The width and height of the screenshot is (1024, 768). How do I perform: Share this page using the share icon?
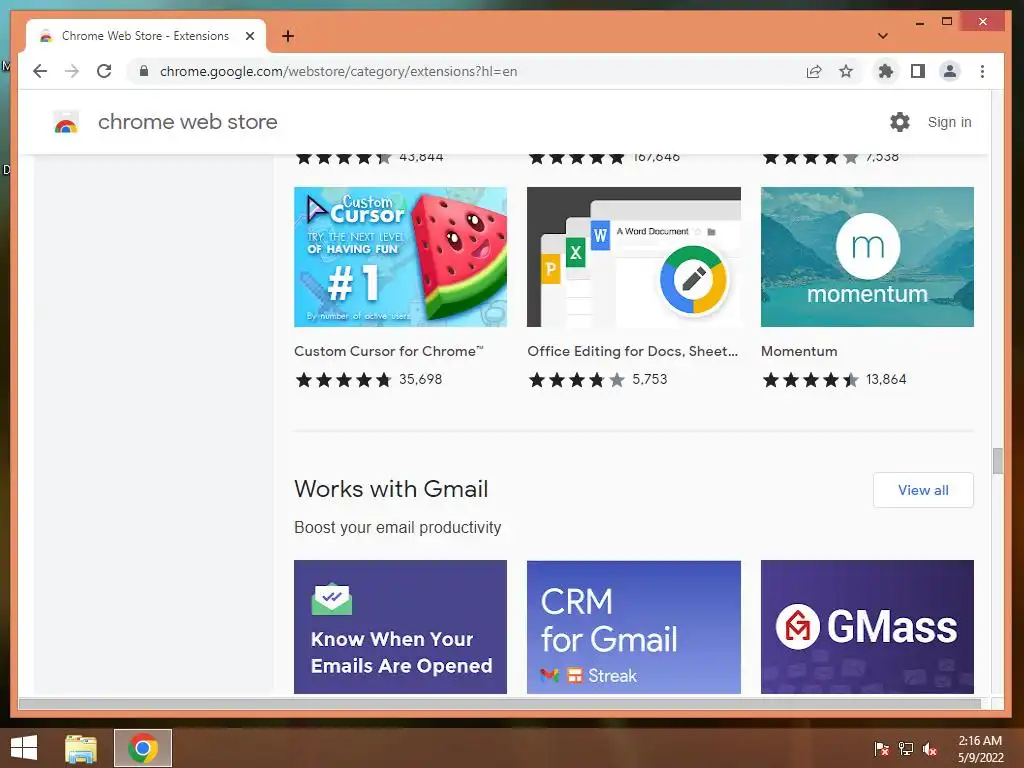814,71
